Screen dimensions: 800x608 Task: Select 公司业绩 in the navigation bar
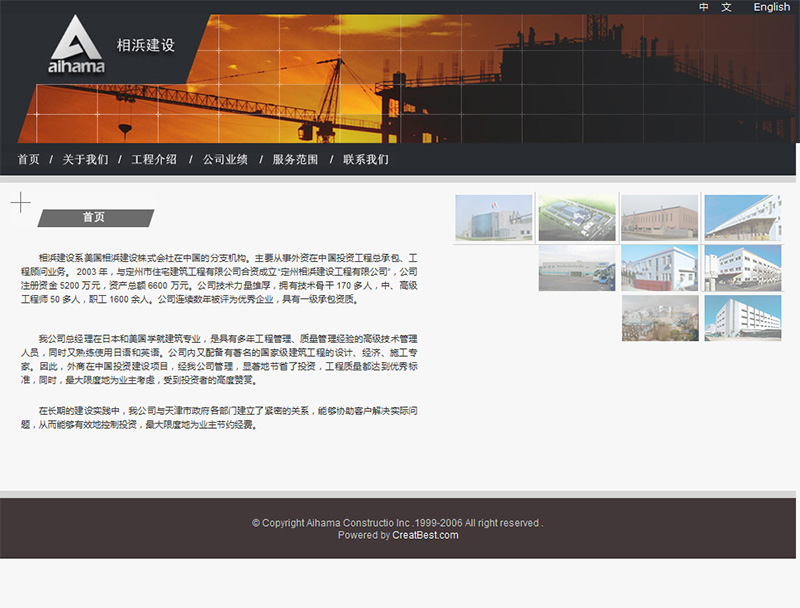(x=225, y=159)
